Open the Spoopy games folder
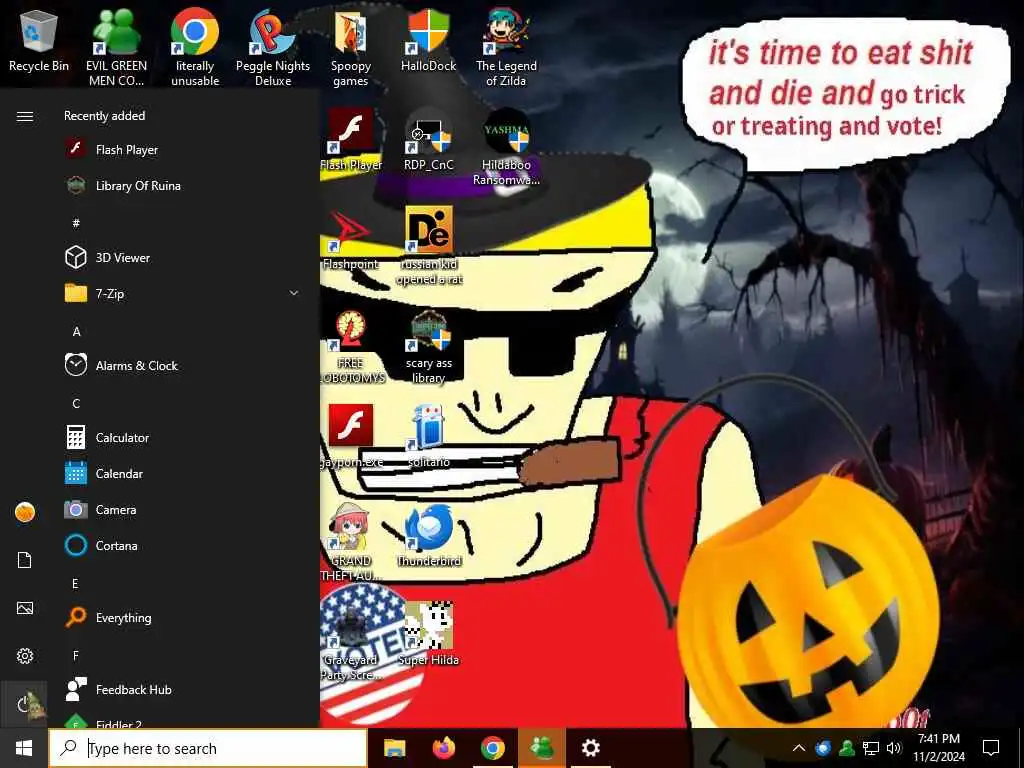The width and height of the screenshot is (1024, 768). [351, 49]
